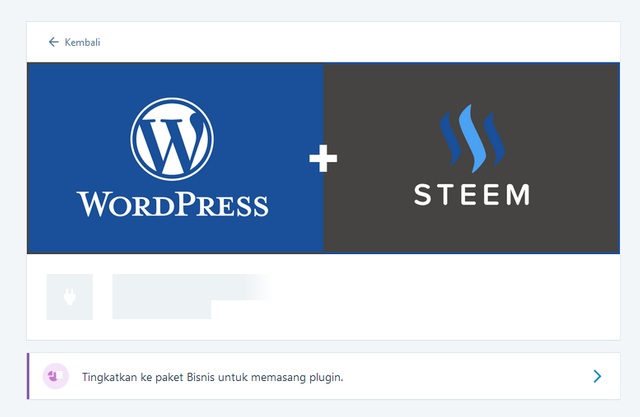Click empty header area beside Kembali
Image resolution: width=640 pixels, height=417 pixels.
point(359,42)
